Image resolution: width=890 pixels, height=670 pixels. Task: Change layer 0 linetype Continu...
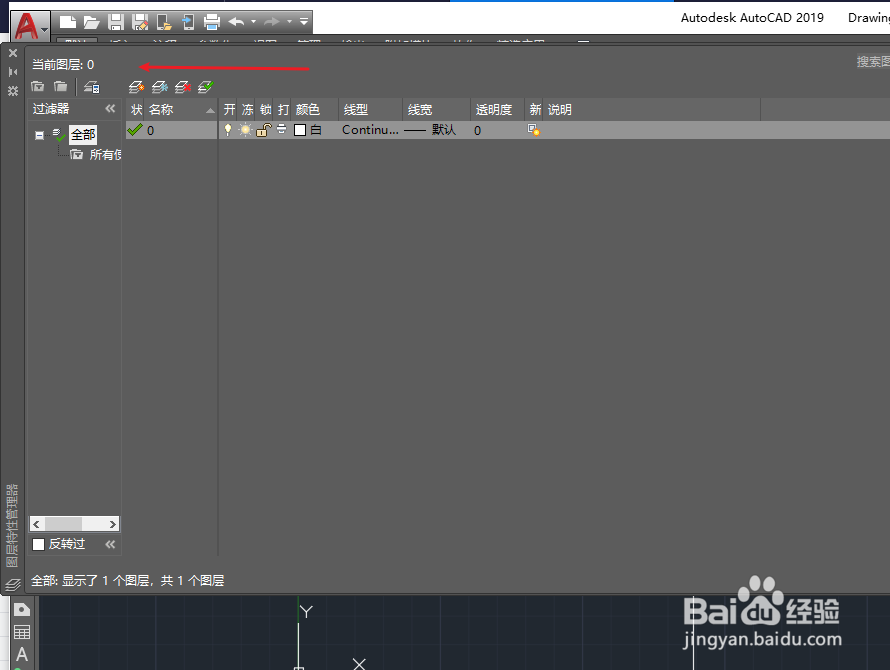tap(370, 130)
